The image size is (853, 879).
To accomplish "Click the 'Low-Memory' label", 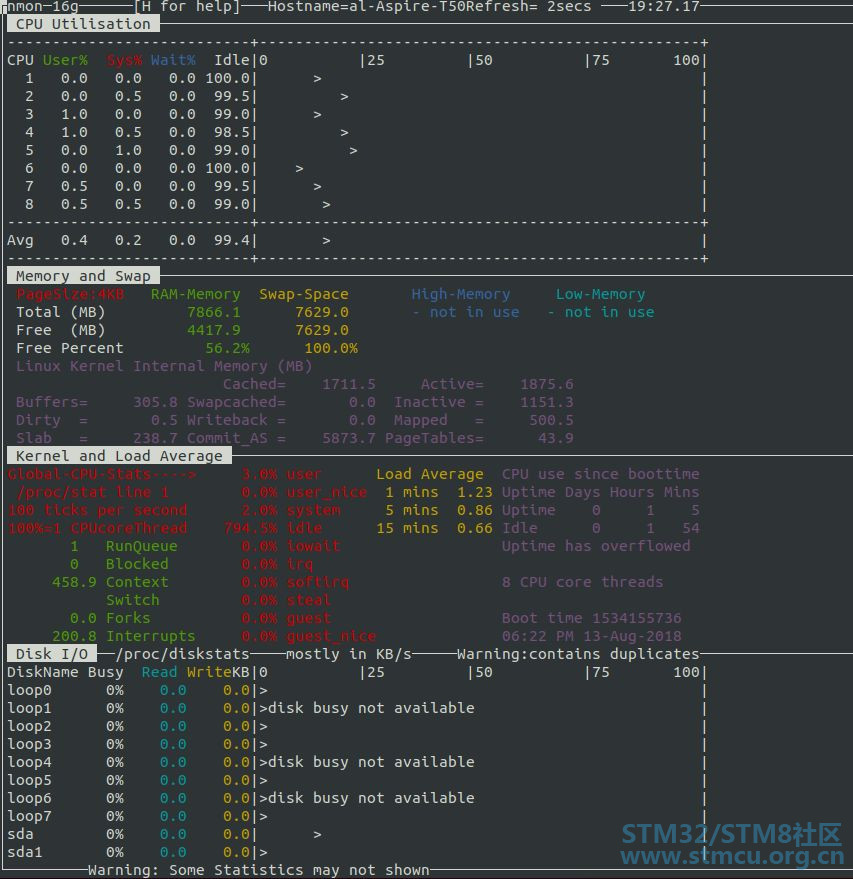I will (x=600, y=294).
